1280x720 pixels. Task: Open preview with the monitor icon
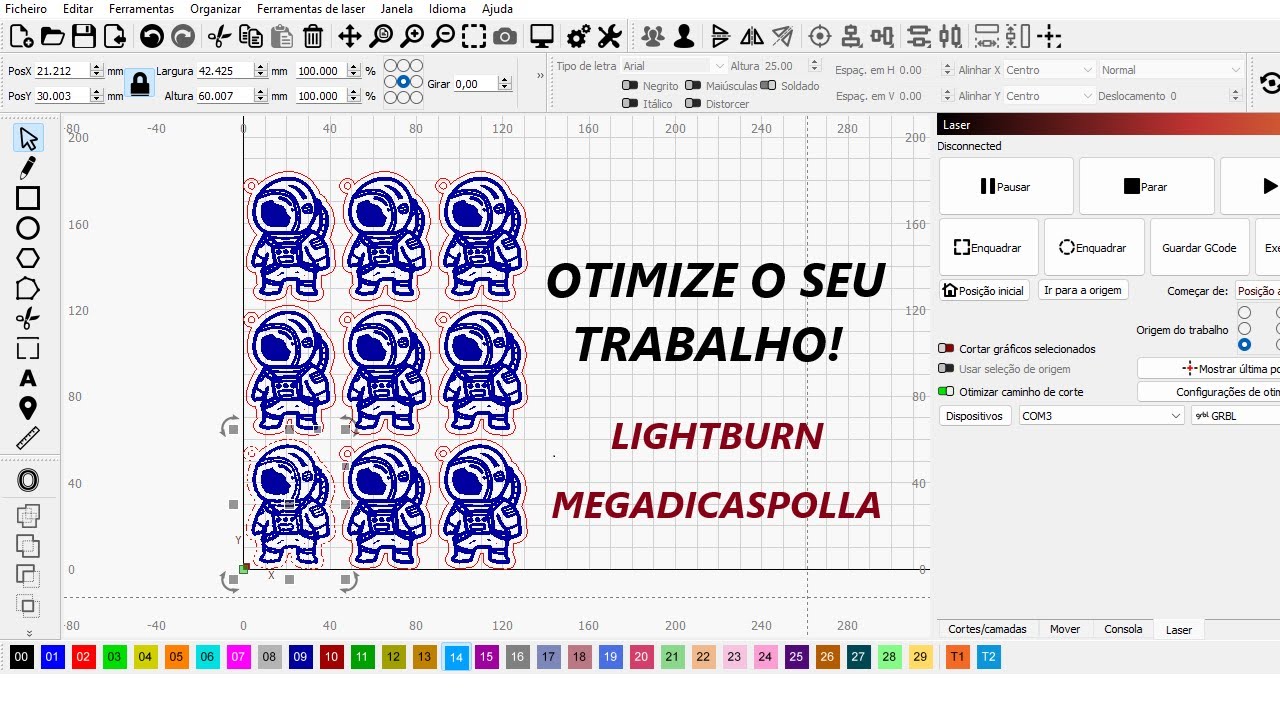point(542,37)
